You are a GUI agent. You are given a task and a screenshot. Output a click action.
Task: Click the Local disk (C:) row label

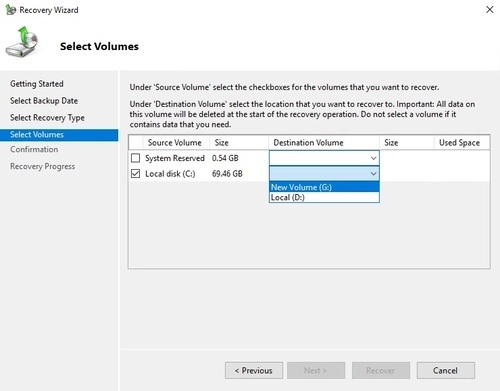point(170,174)
